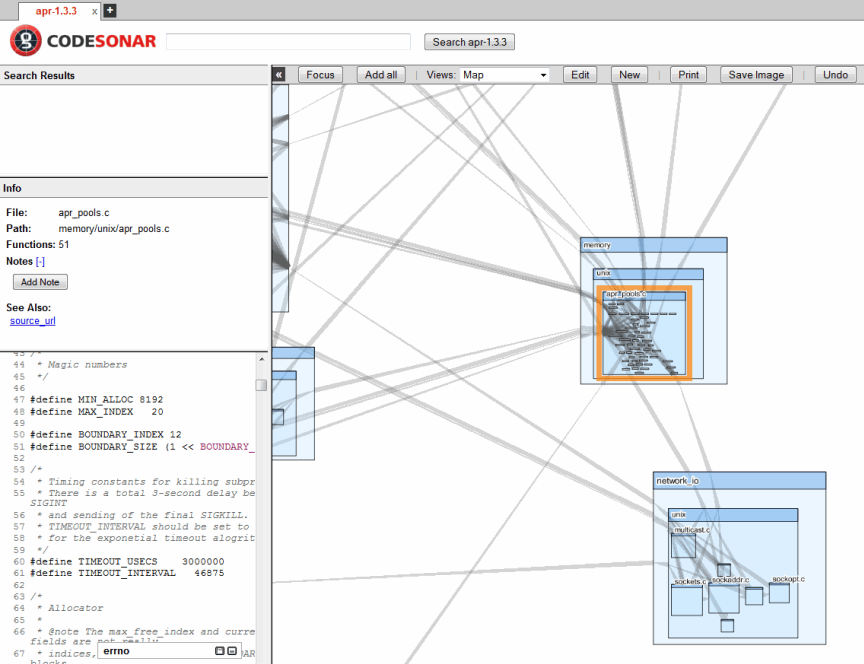Print the map using the Print button

click(x=688, y=74)
